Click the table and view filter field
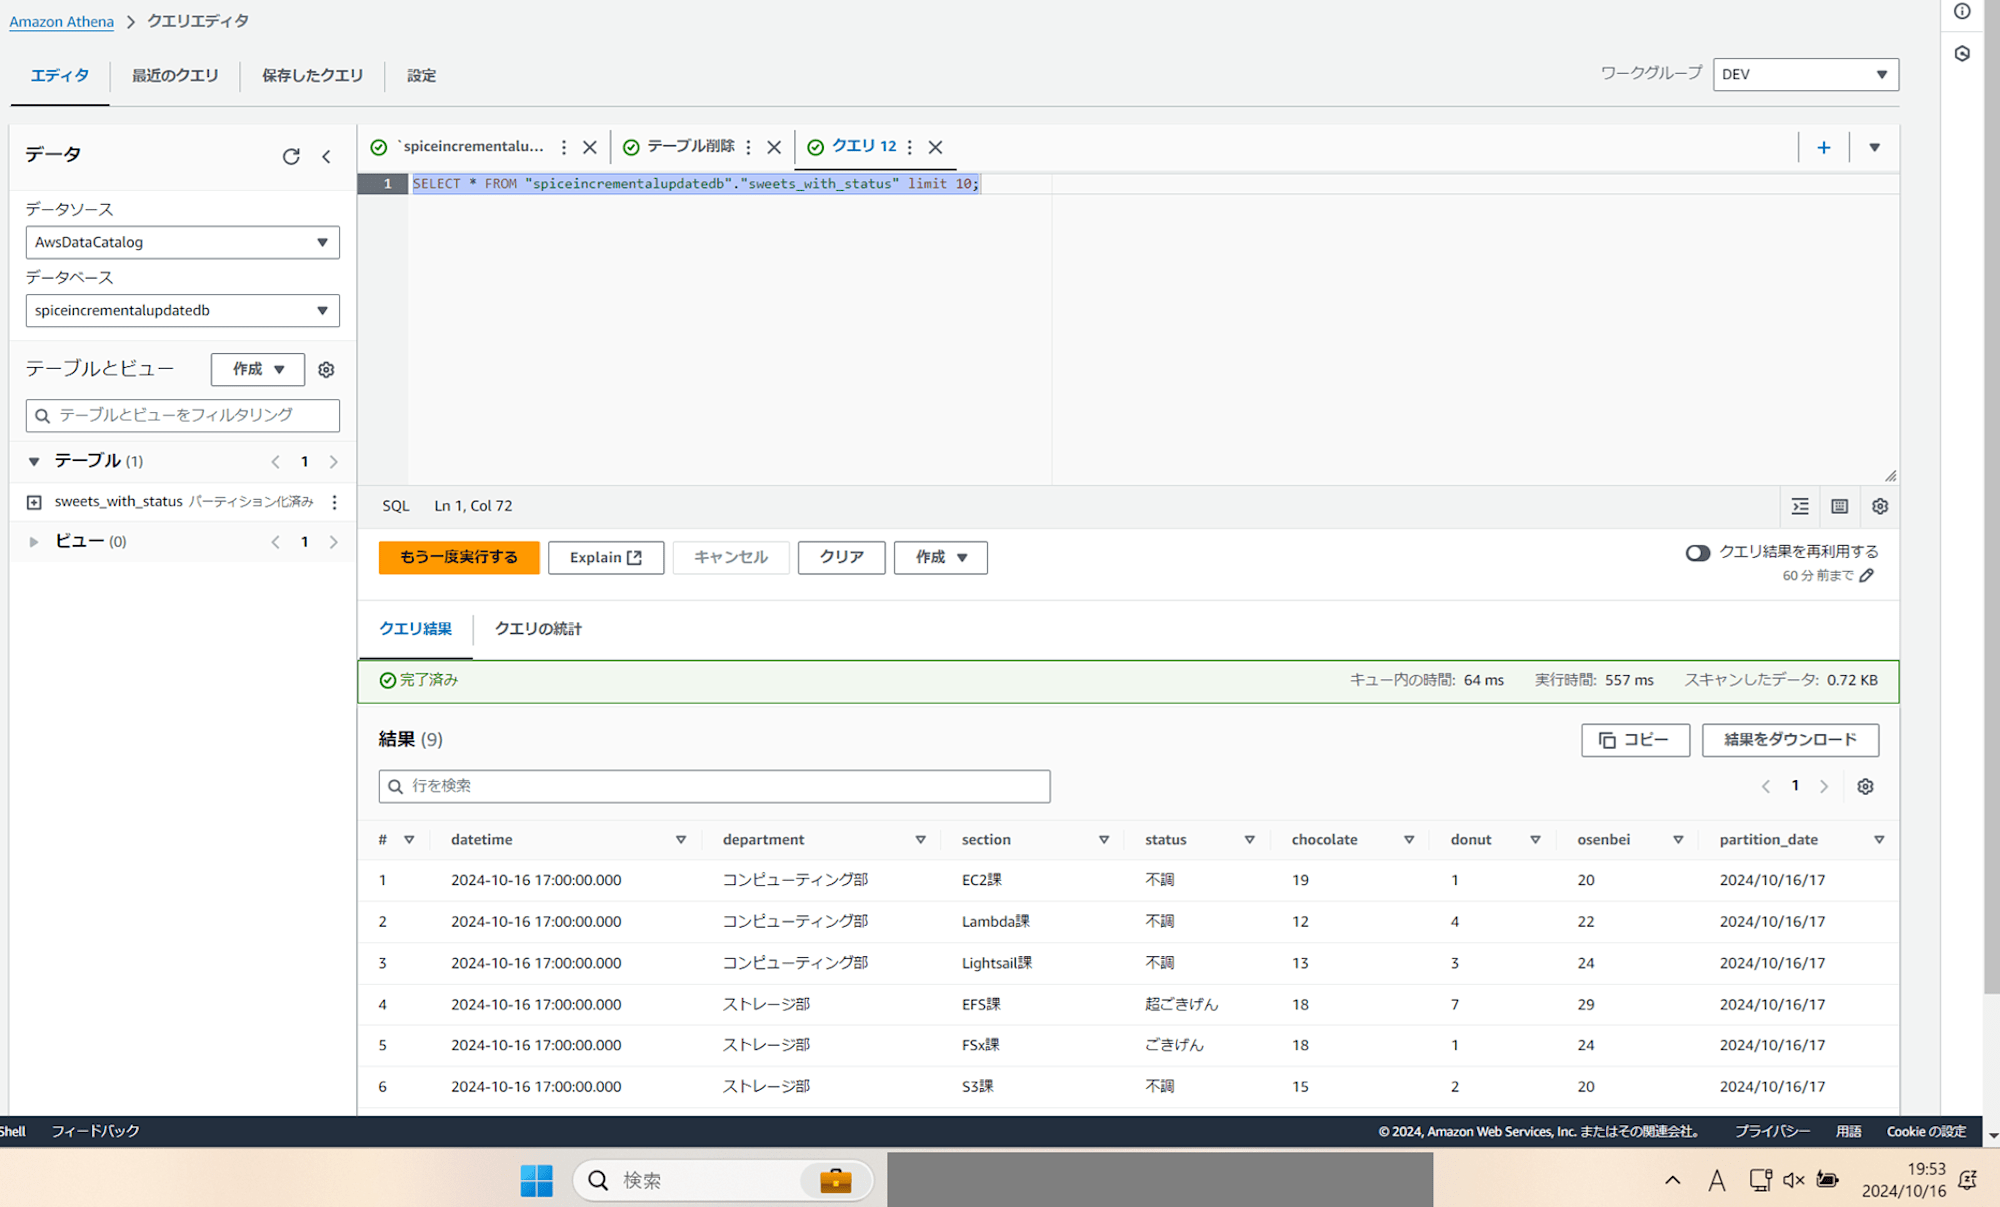 (182, 415)
